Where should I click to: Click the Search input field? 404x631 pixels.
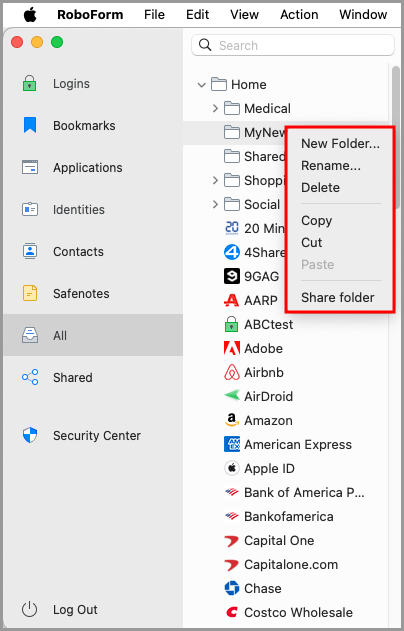[x=293, y=45]
